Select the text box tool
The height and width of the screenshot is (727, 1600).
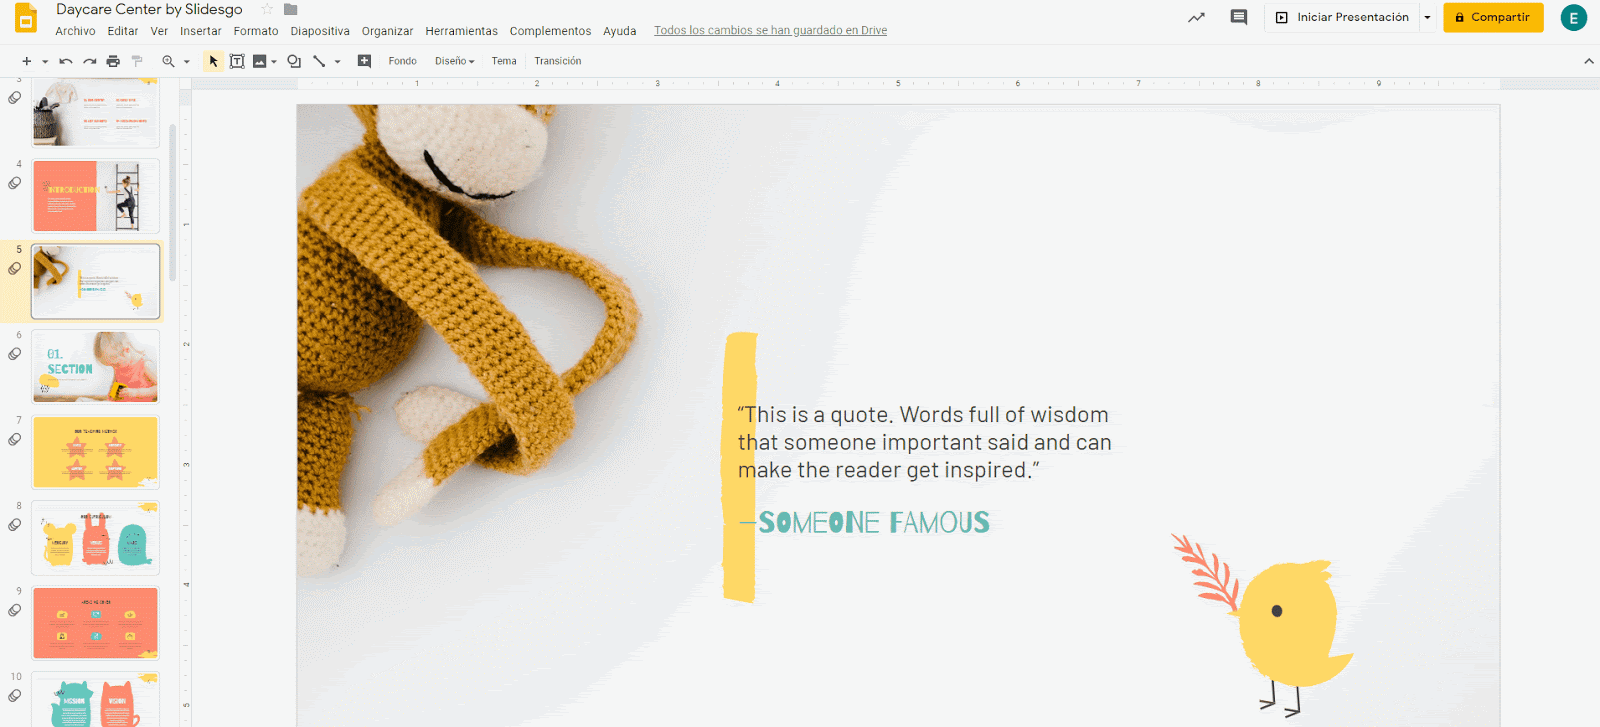point(237,61)
